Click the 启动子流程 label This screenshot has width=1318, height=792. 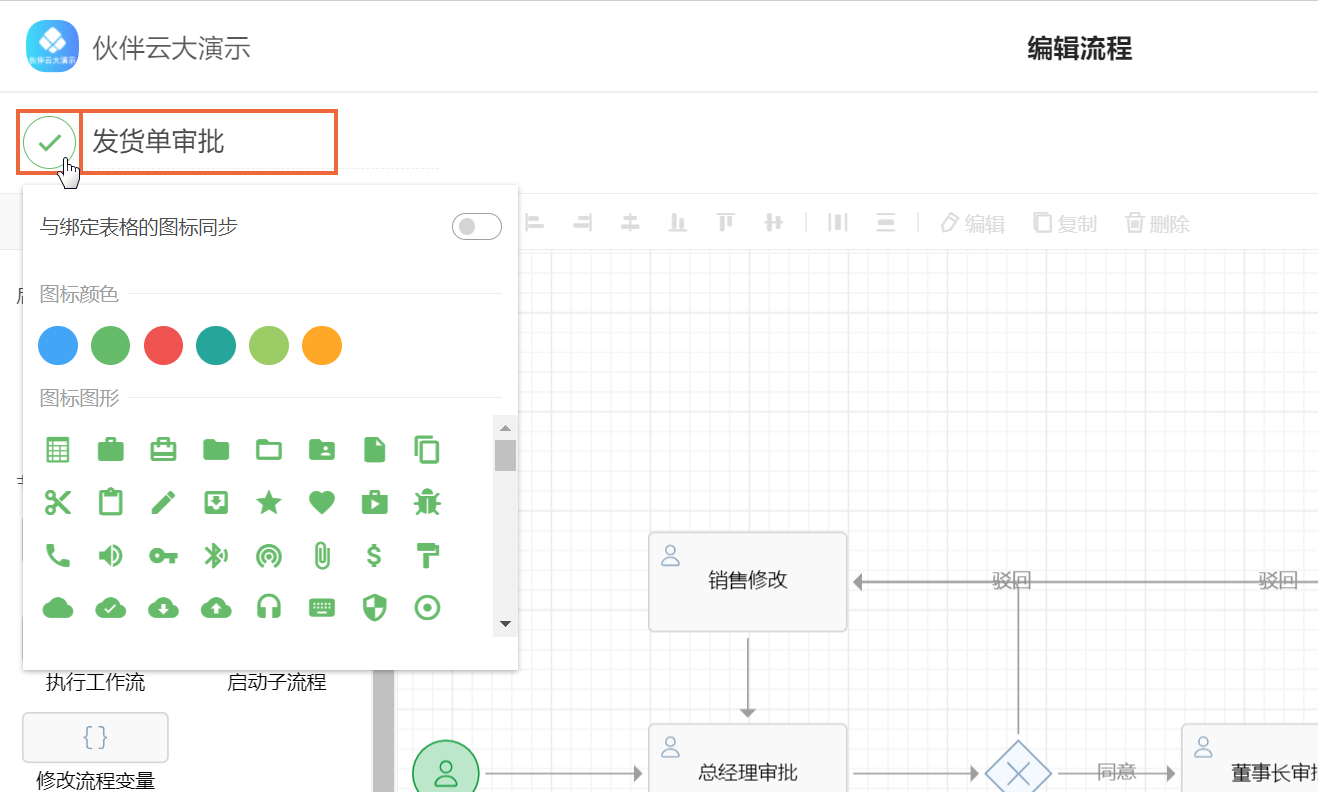coord(277,682)
